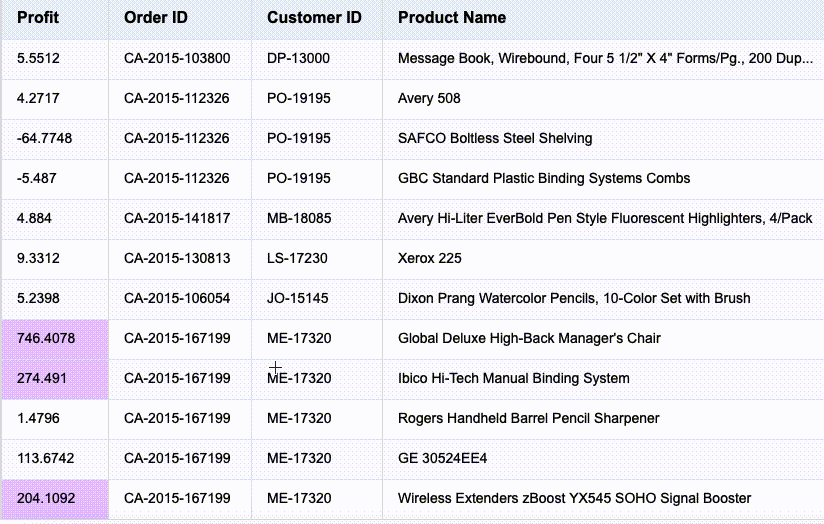Select order ID CA-2015-103800
This screenshot has height=524, width=824.
click(x=177, y=58)
